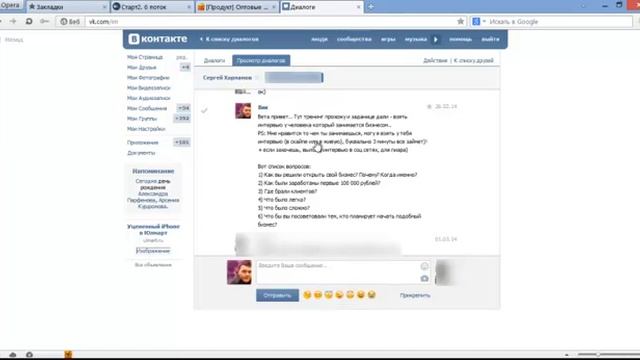Mark message important with the star icon

pyautogui.click(x=429, y=107)
